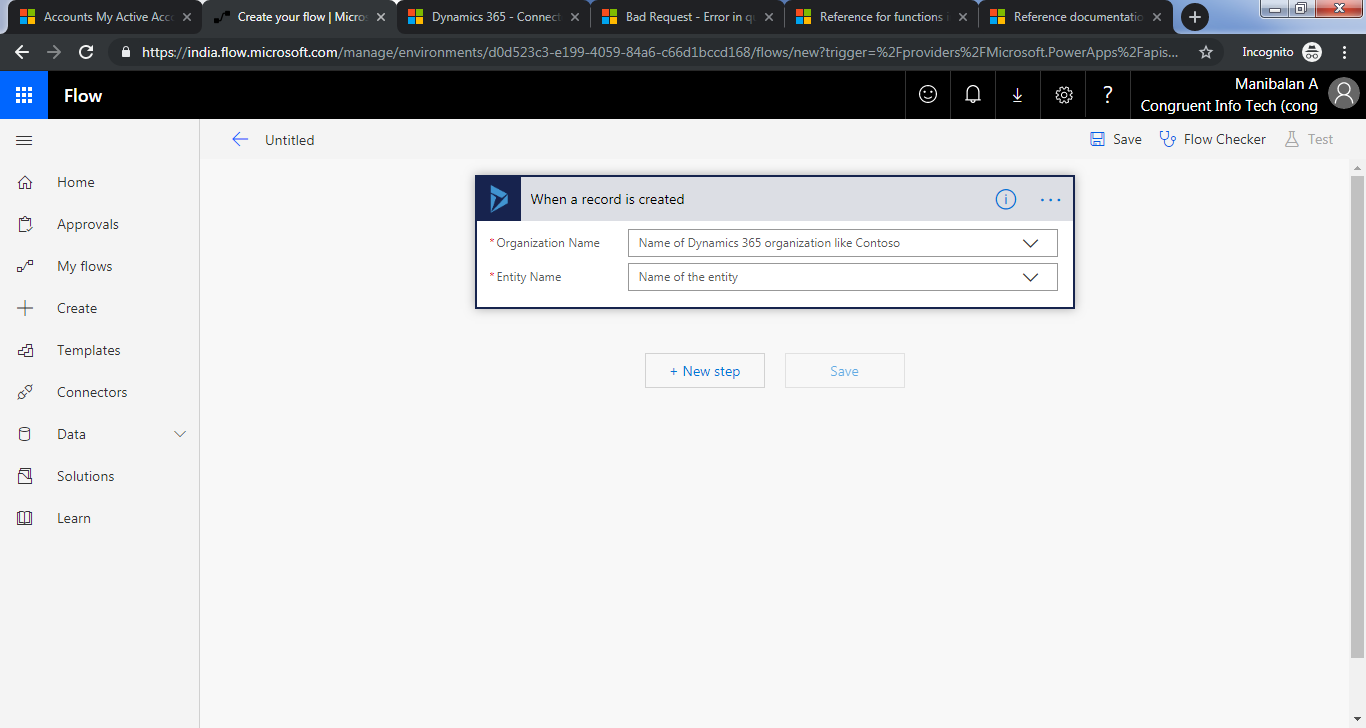Click the Save button below the trigger
Viewport: 1366px width, 728px height.
[x=845, y=371]
